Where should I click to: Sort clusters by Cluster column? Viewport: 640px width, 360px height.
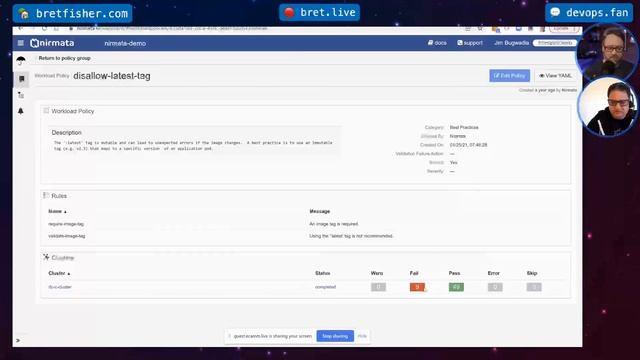click(59, 273)
